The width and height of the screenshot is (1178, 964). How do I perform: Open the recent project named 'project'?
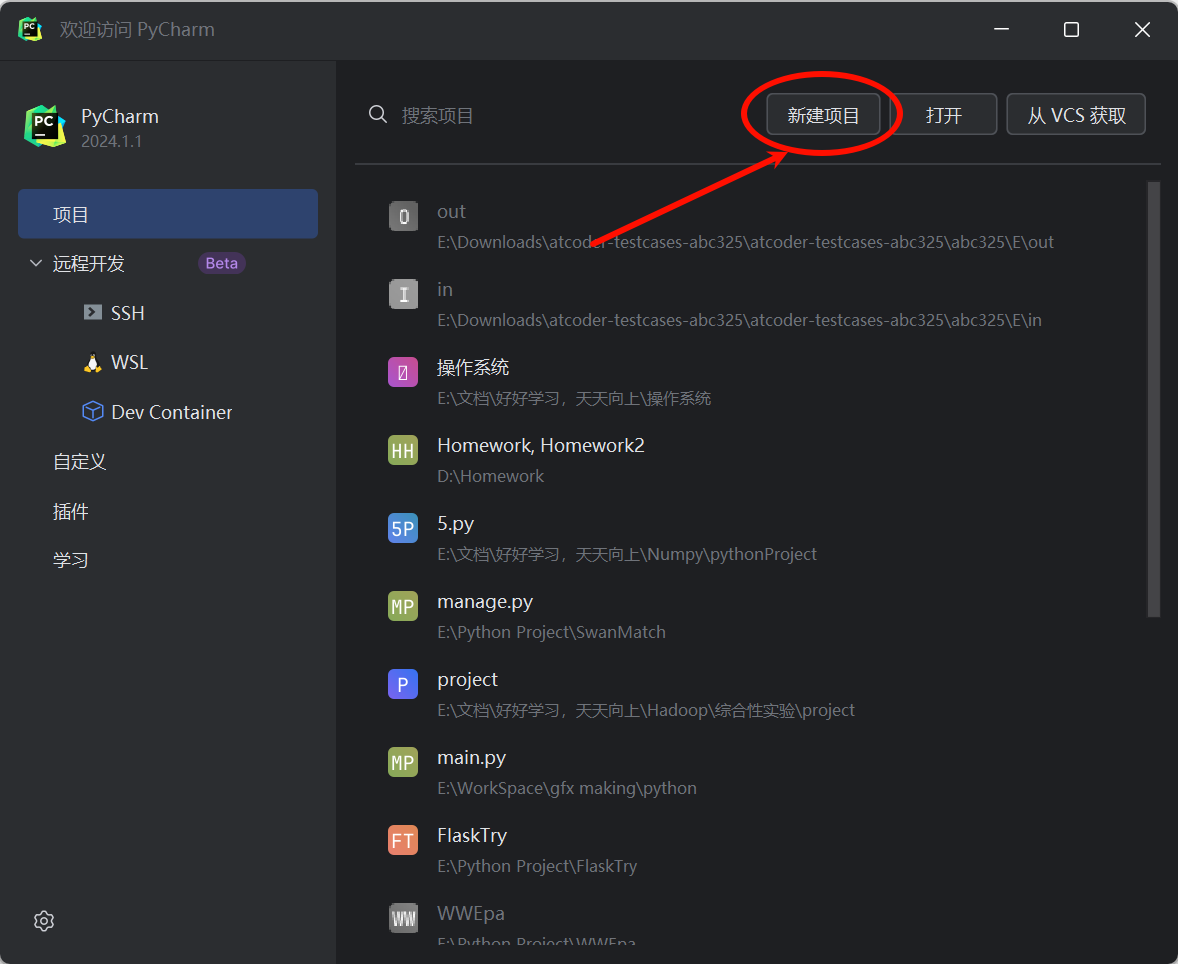[751, 694]
